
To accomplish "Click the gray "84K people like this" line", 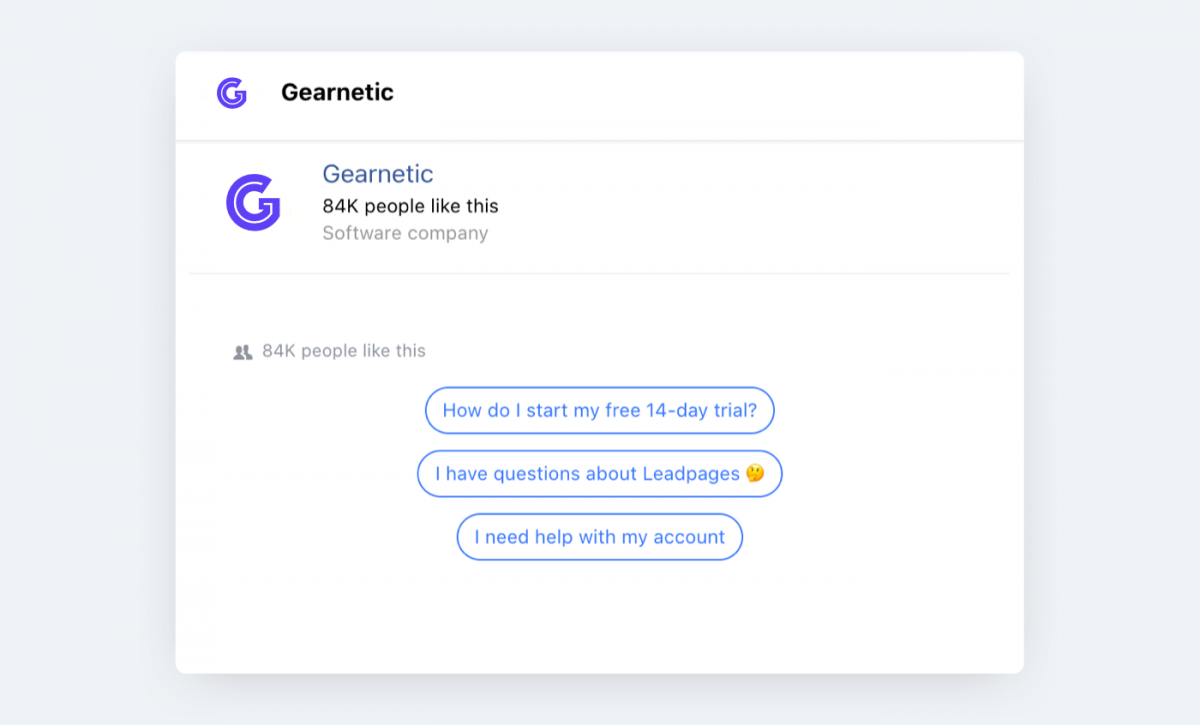I will [x=343, y=351].
